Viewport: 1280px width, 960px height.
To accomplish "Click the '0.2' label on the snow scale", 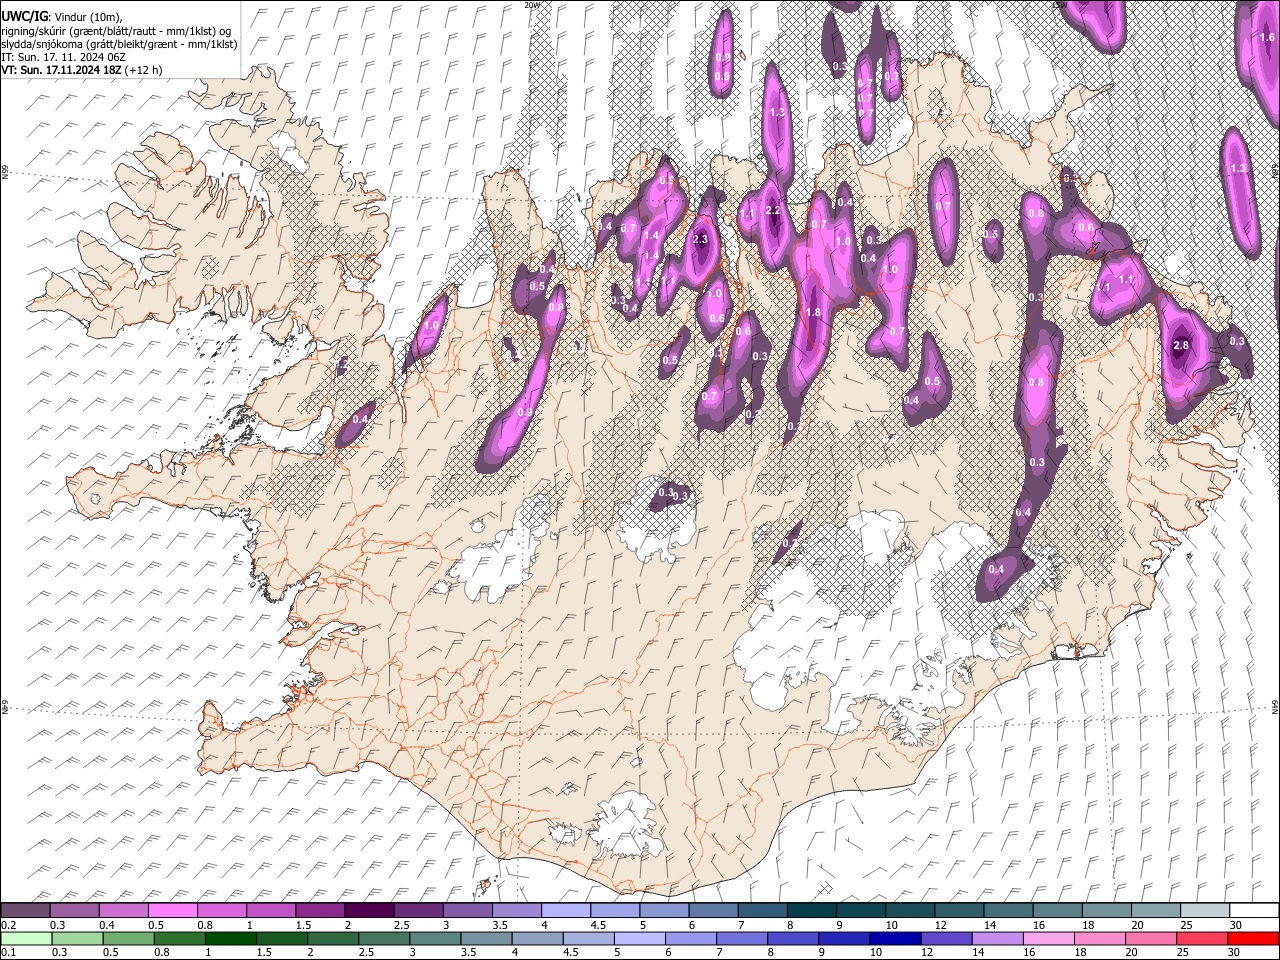I will (x=8, y=925).
